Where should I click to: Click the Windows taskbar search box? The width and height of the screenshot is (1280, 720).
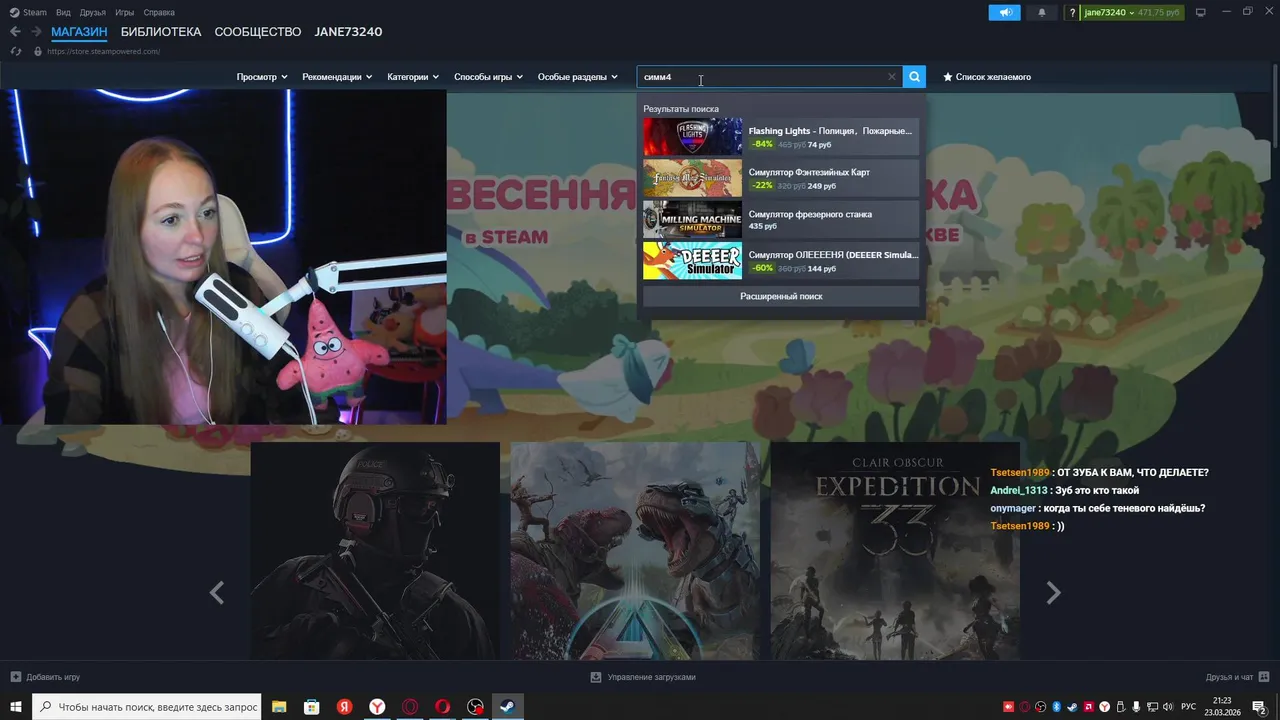[x=147, y=707]
